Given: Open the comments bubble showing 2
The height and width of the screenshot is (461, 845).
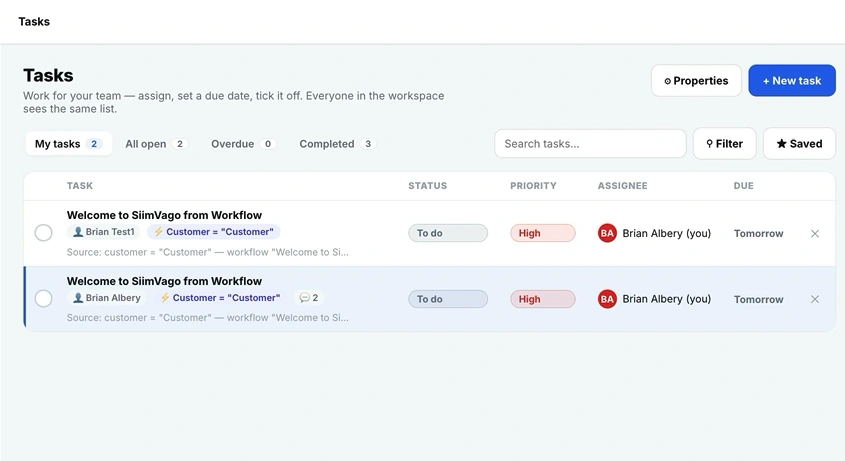Looking at the screenshot, I should point(309,298).
